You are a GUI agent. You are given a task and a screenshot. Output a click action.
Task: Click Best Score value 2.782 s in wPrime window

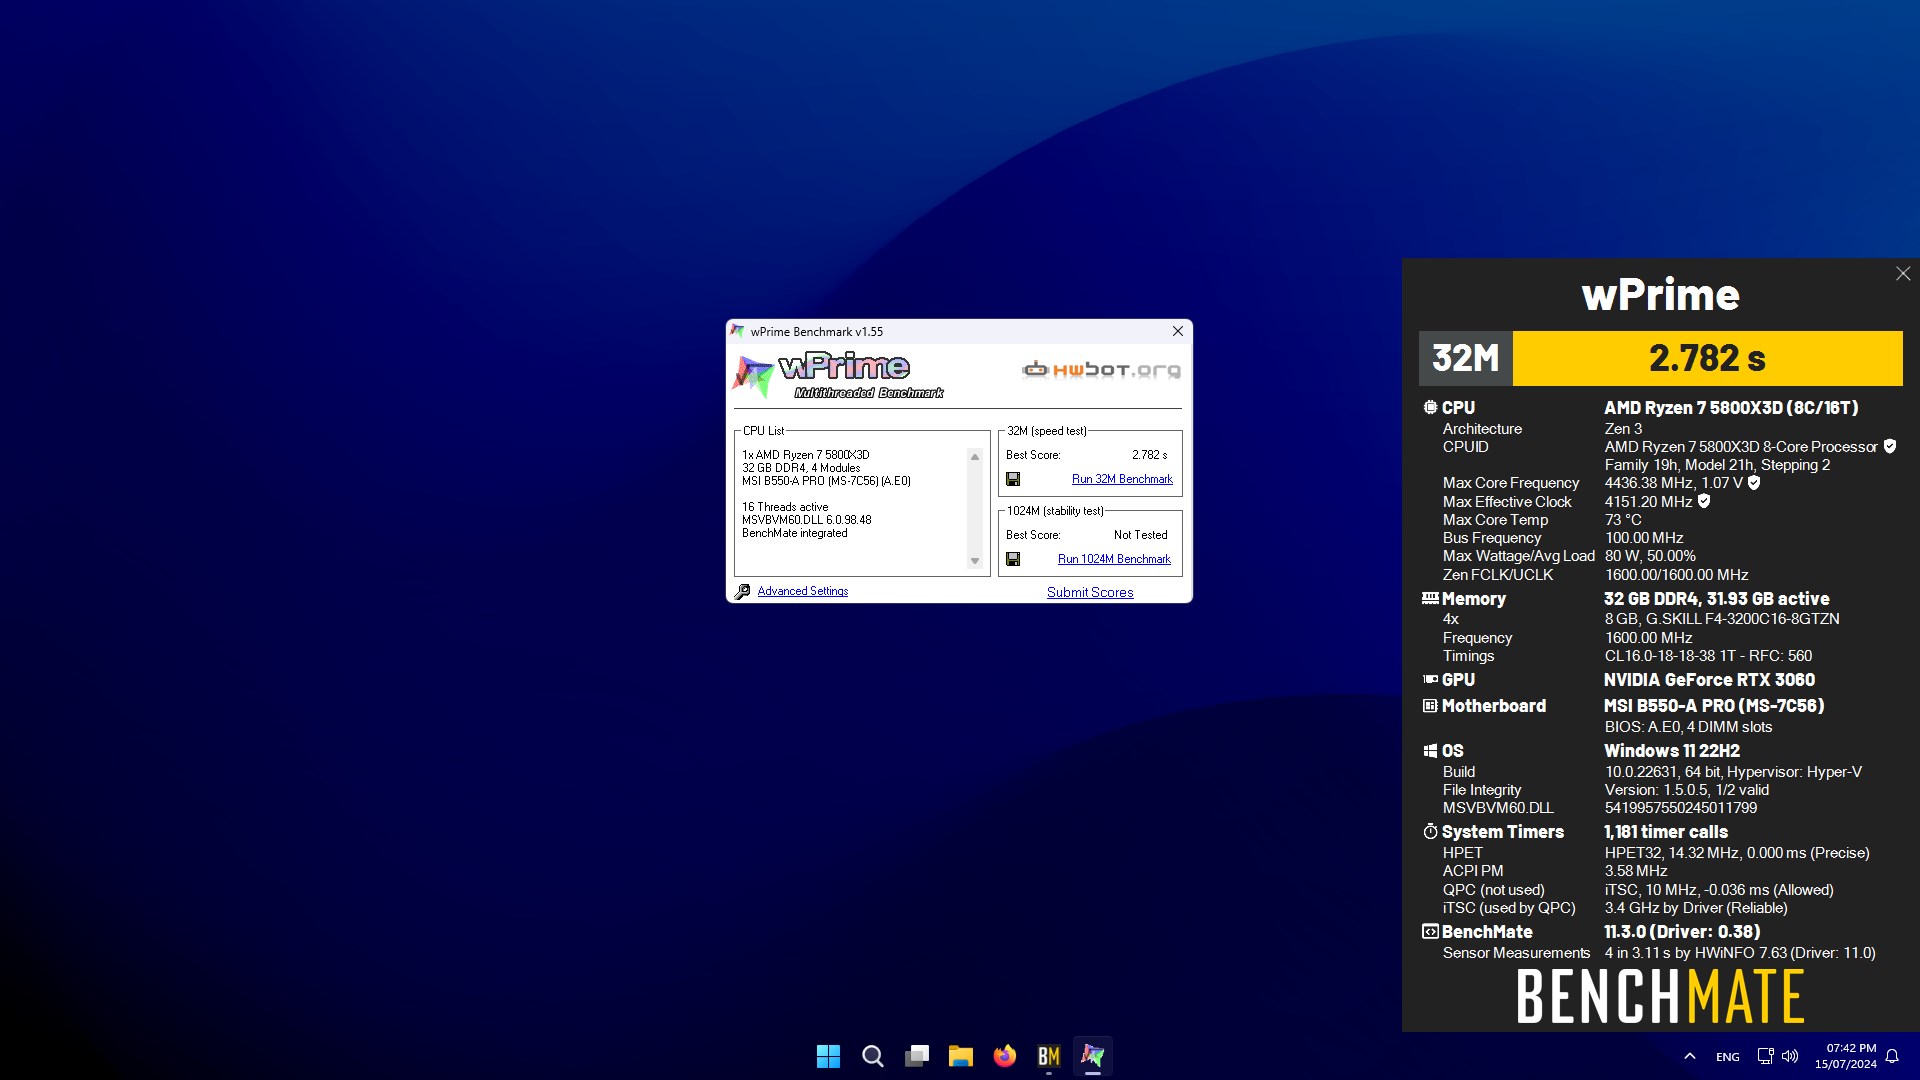(x=1149, y=455)
